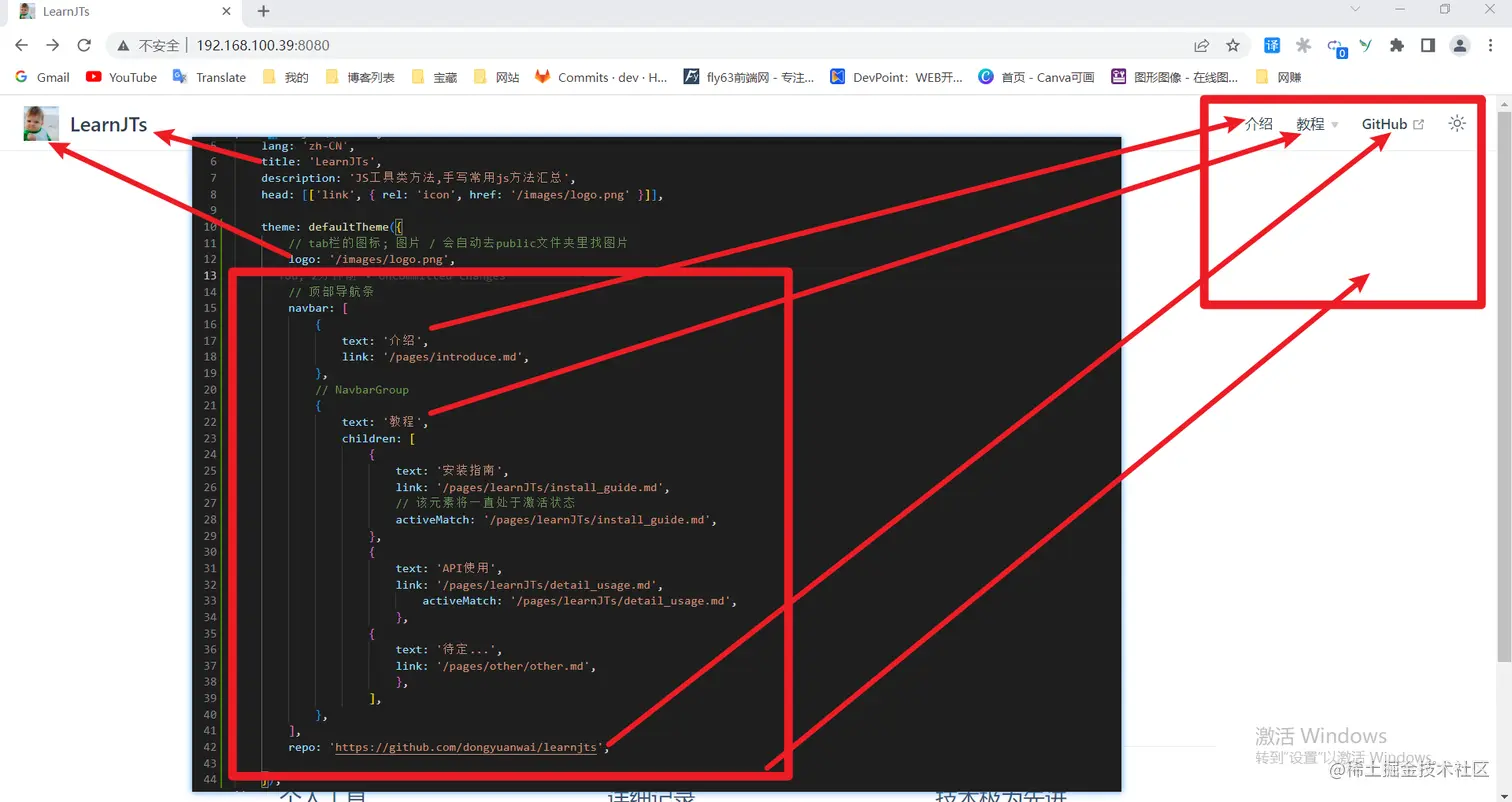This screenshot has height=802, width=1512.
Task: Go forward to the next page
Action: point(53,45)
